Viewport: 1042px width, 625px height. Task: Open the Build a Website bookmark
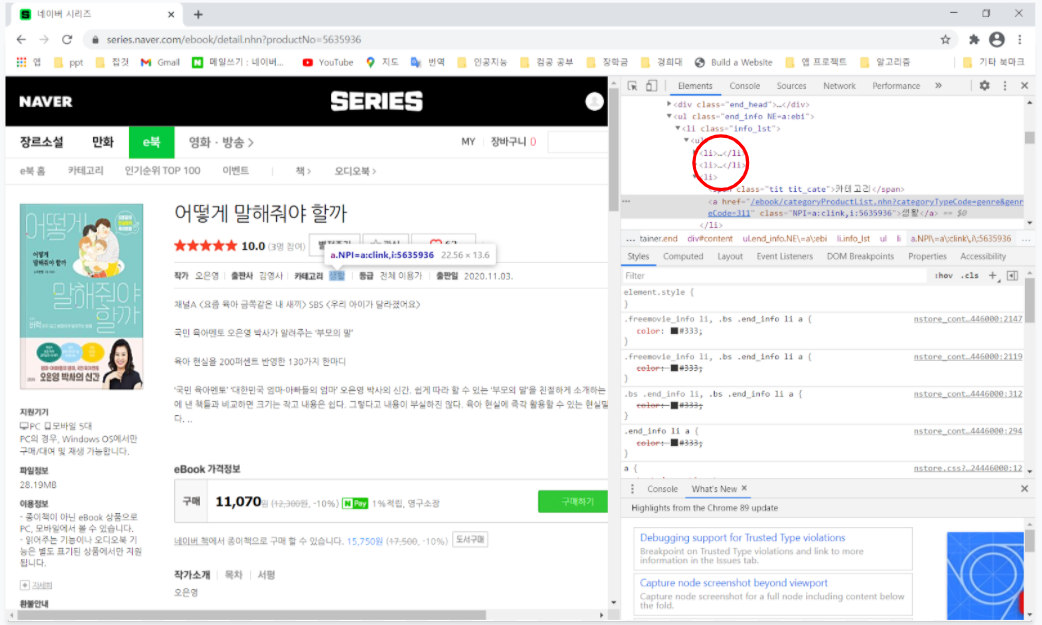coord(734,62)
